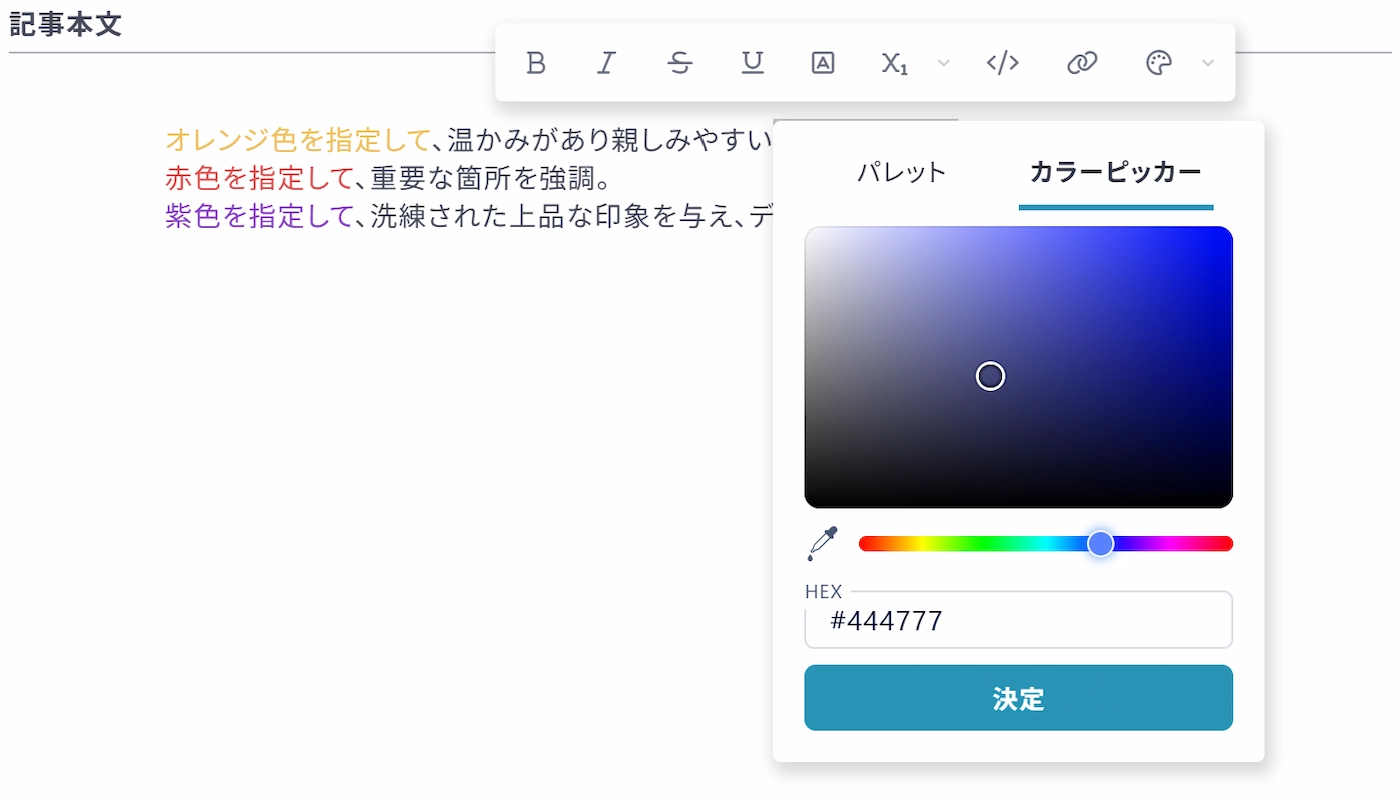Click the circular handle in the color gradient area
Screen dimensions: 1400x799
click(x=990, y=376)
